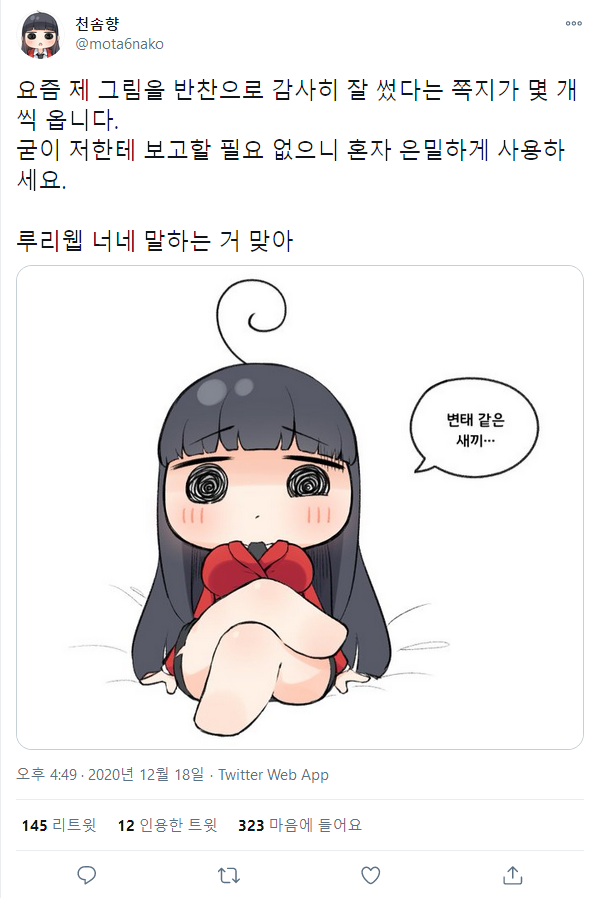
Task: Click the curly ahoge in the illustration
Action: click(x=250, y=321)
